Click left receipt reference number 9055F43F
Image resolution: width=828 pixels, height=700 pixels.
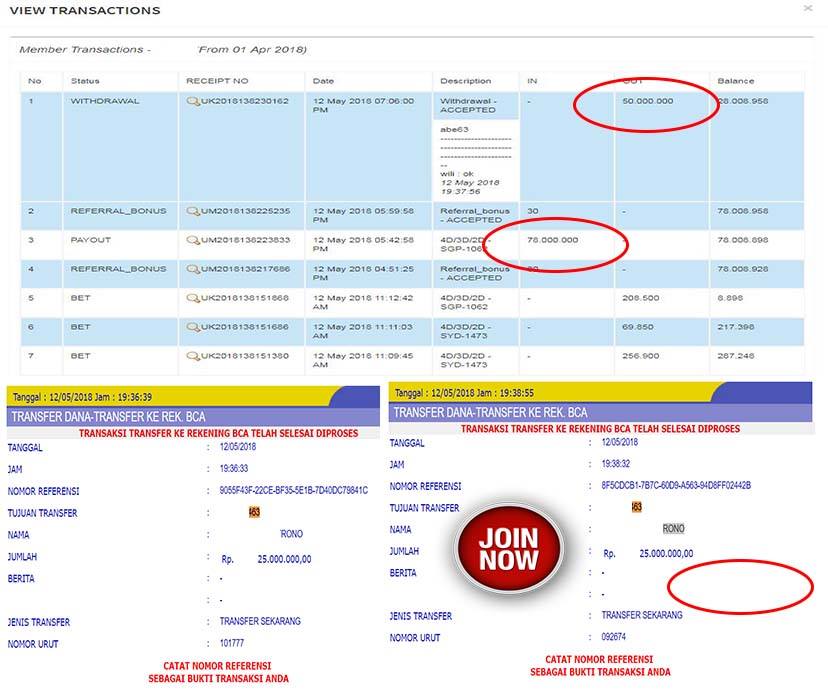tap(293, 491)
